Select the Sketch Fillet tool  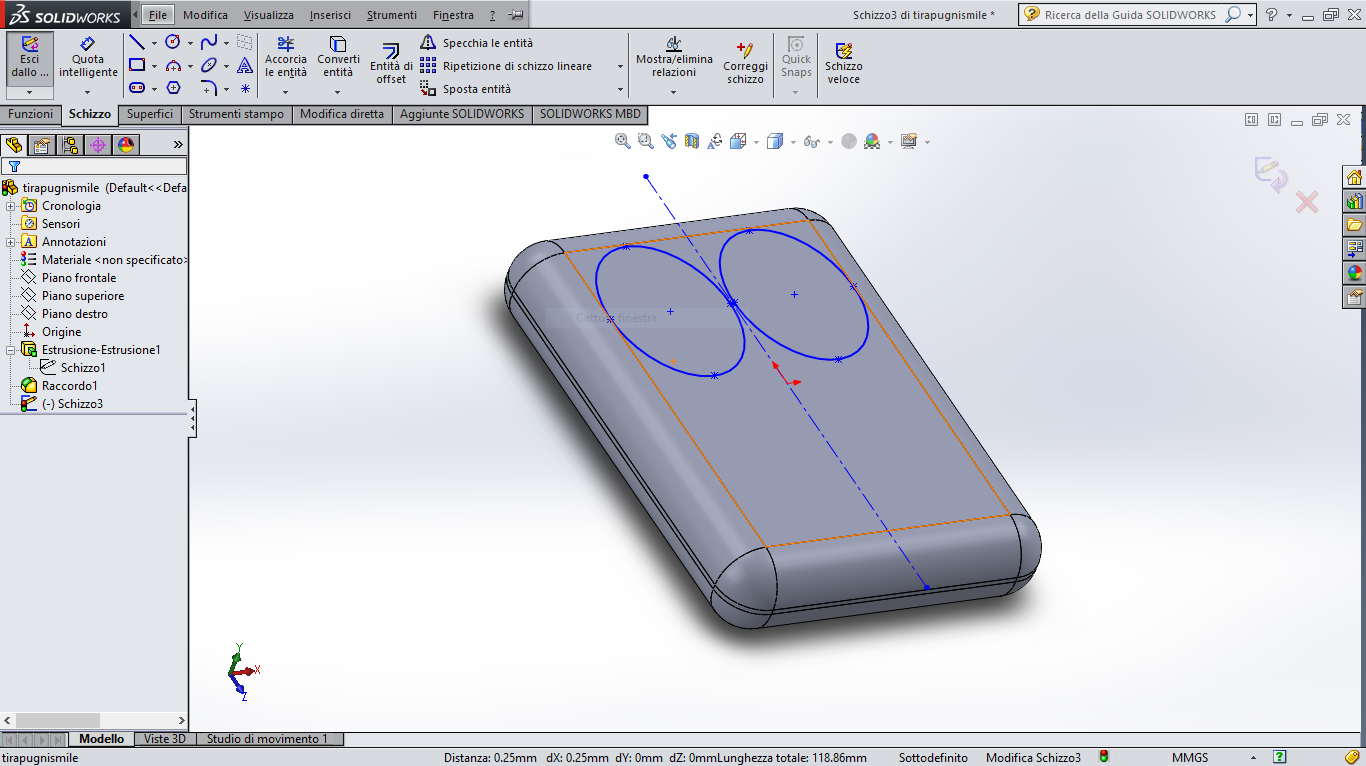pyautogui.click(x=209, y=88)
